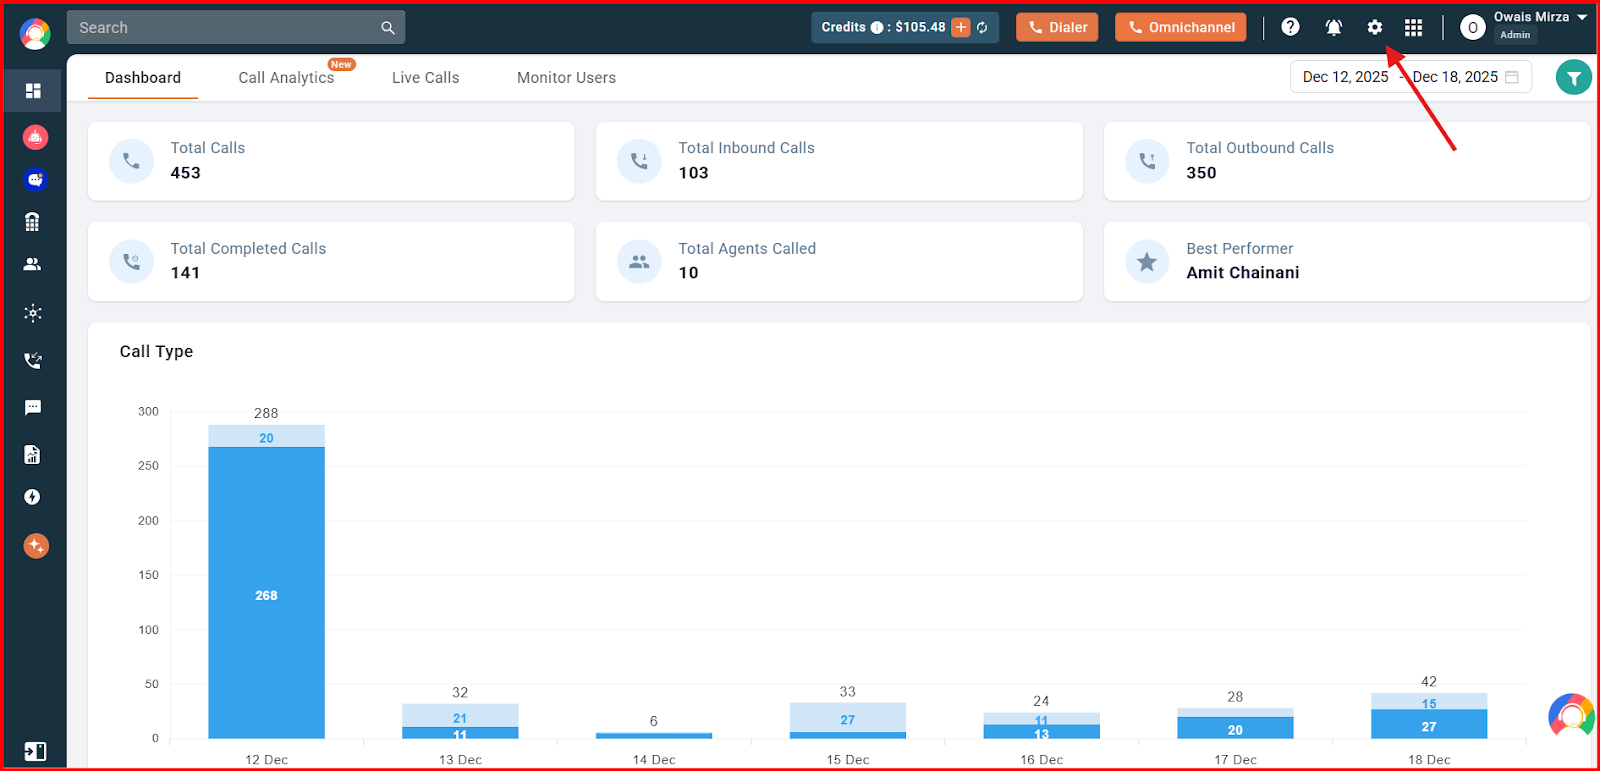
Task: Click the Total Completed Calls value 141
Action: [185, 273]
